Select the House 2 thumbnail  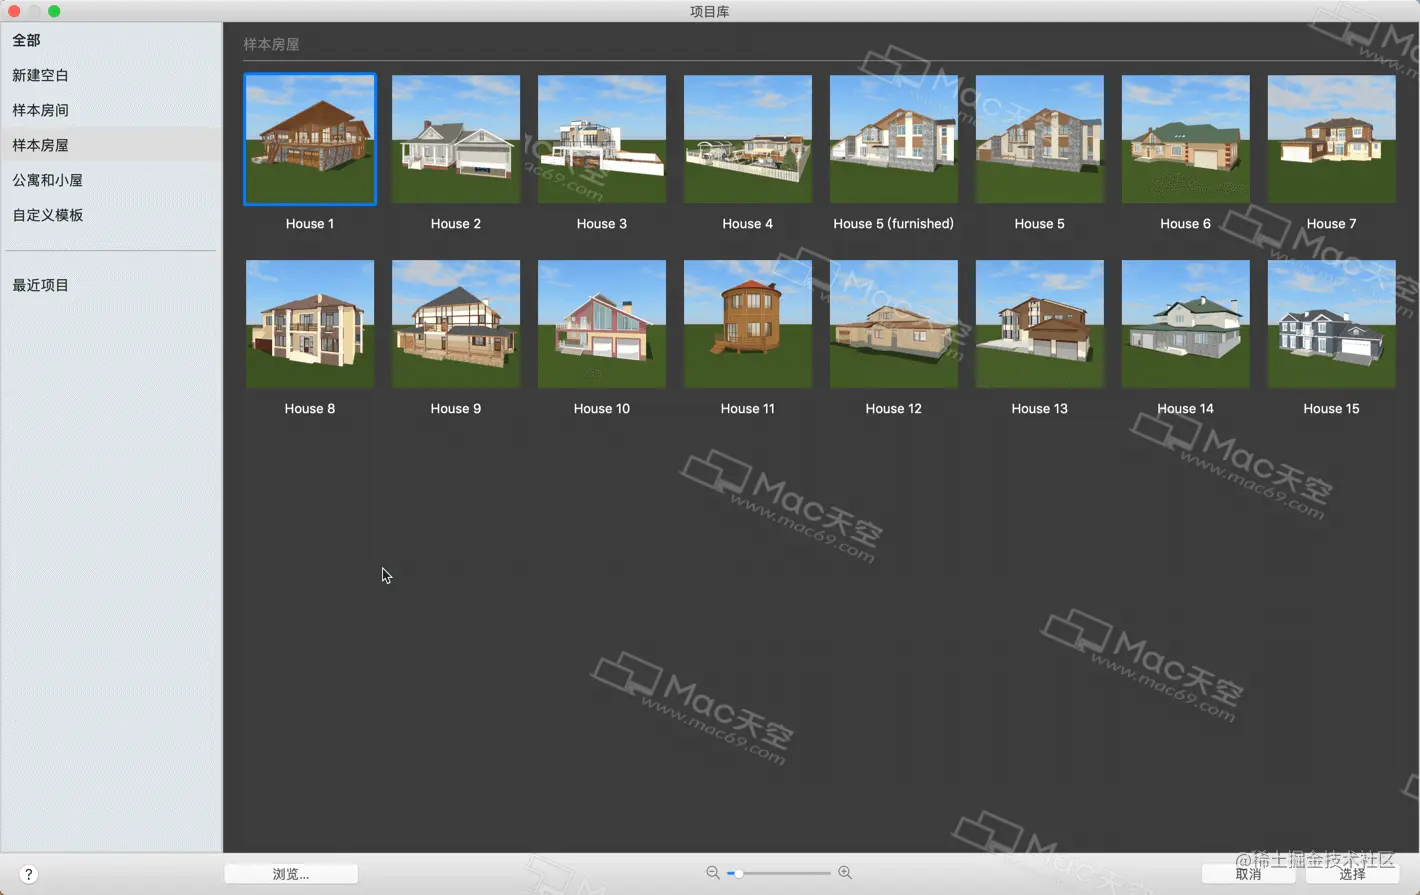pyautogui.click(x=456, y=139)
